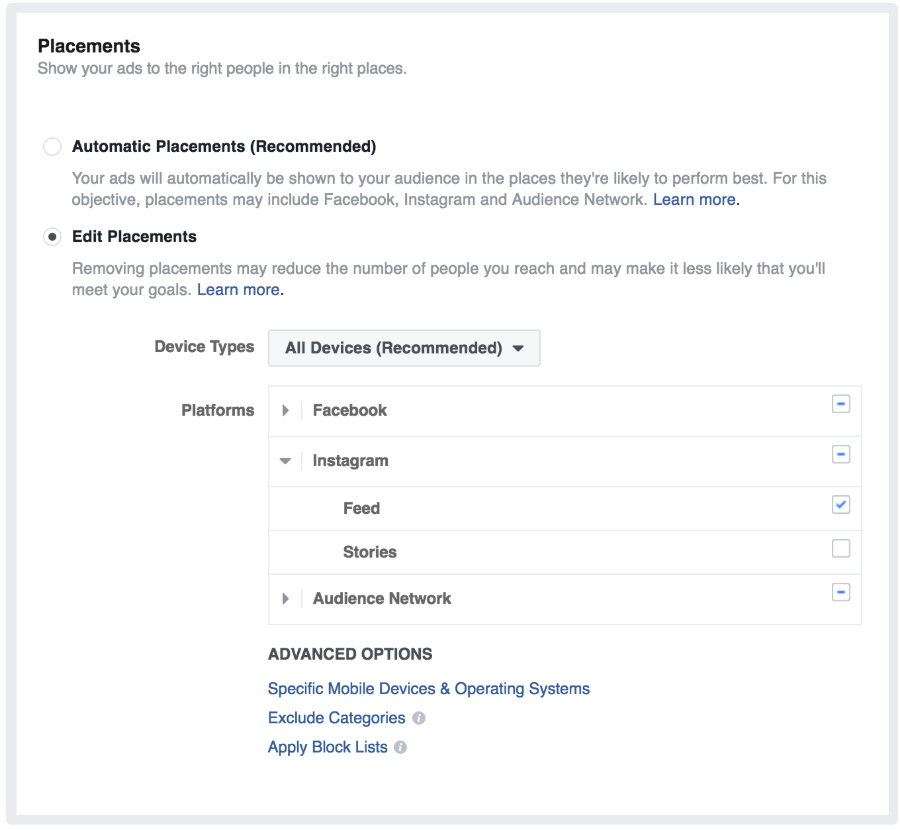Screen dimensions: 900x830
Task: Uncheck the Instagram Feed checkbox
Action: tap(841, 505)
